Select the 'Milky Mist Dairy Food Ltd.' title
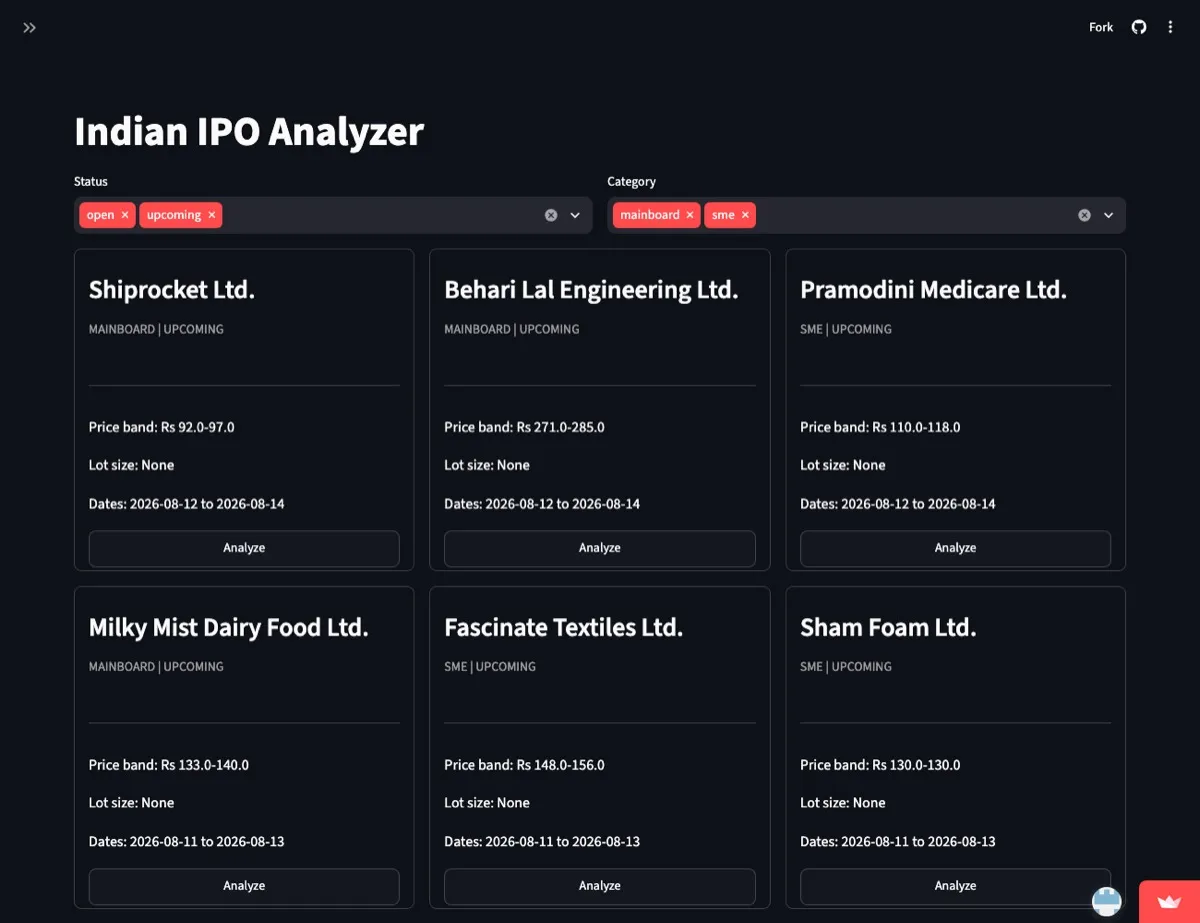 tap(229, 628)
